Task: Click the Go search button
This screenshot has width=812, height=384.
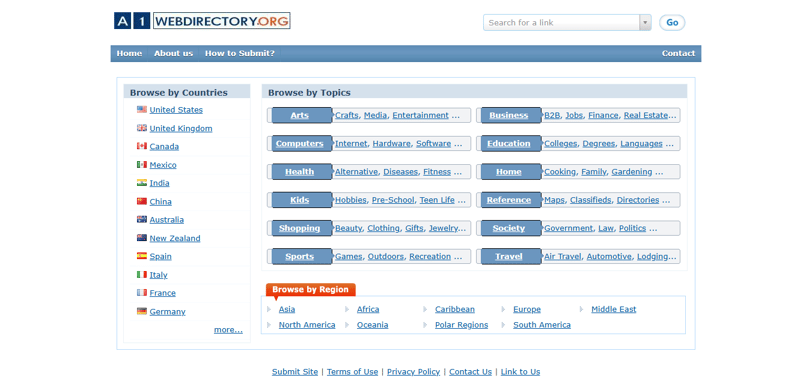Action: 672,23
